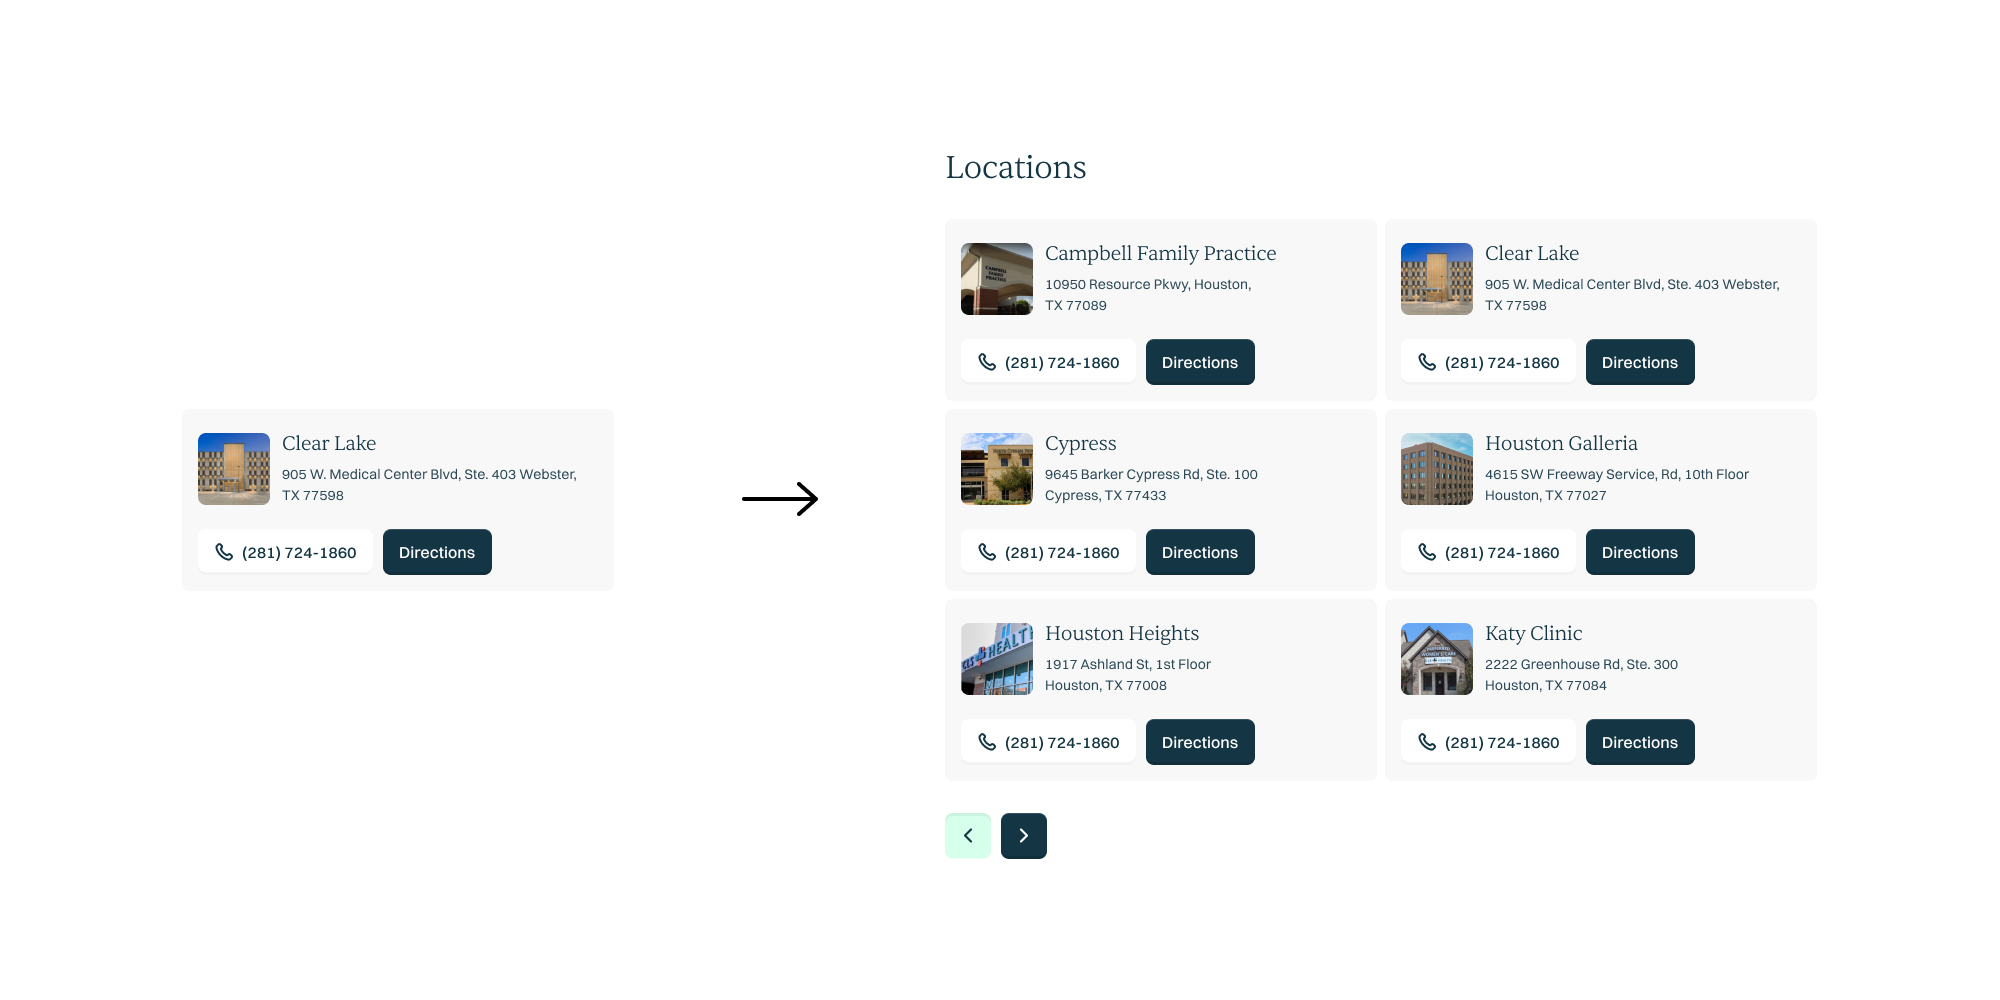Image resolution: width=2000 pixels, height=1000 pixels.
Task: Click Directions on the standalone Clear Lake card
Action: coord(436,552)
